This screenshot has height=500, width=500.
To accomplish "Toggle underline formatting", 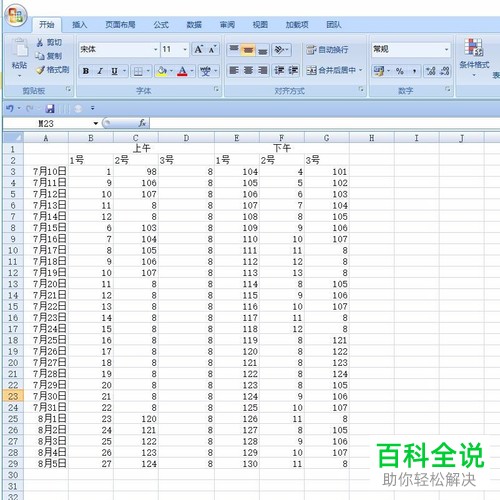I will (114, 71).
